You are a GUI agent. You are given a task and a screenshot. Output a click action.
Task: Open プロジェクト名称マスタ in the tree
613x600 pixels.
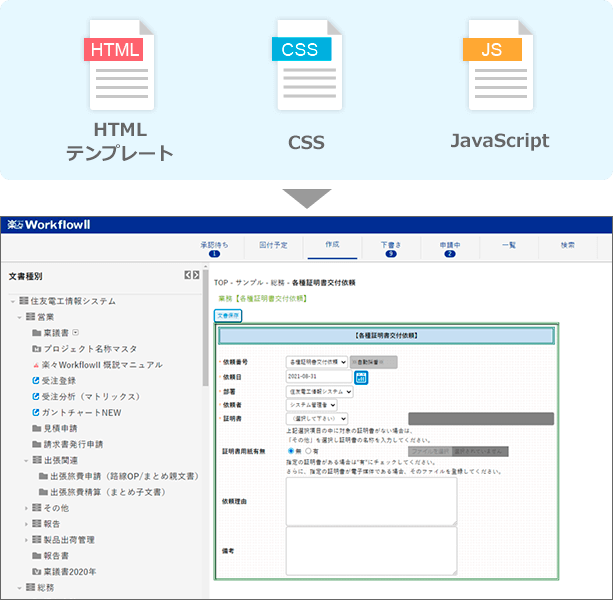(90, 349)
